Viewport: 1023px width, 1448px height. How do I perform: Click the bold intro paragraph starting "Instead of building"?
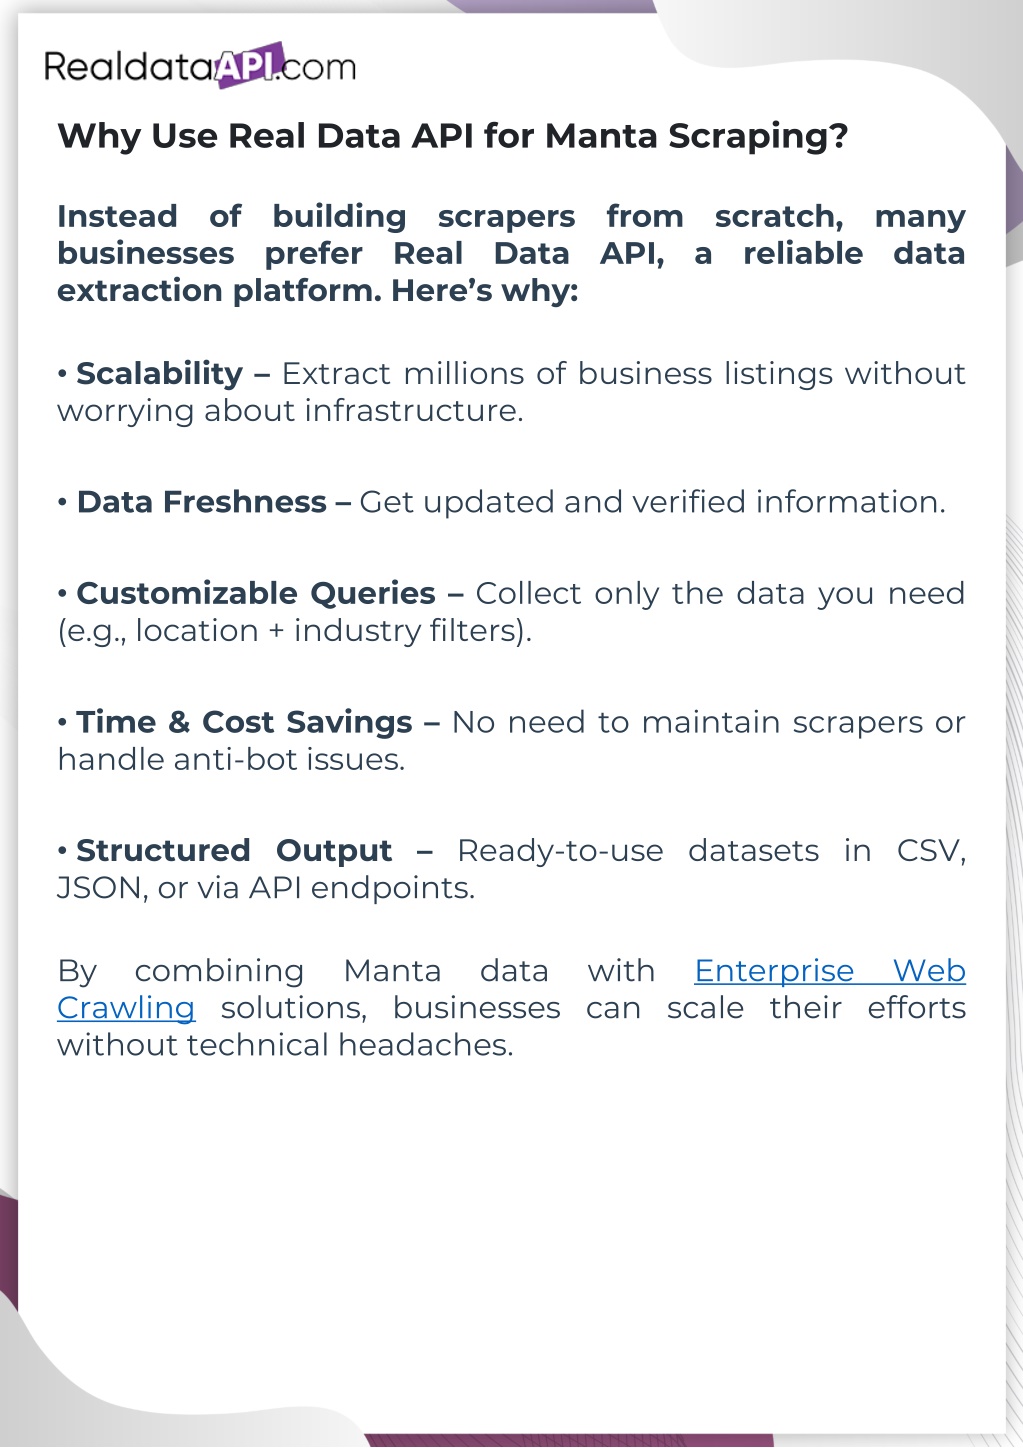tap(510, 253)
